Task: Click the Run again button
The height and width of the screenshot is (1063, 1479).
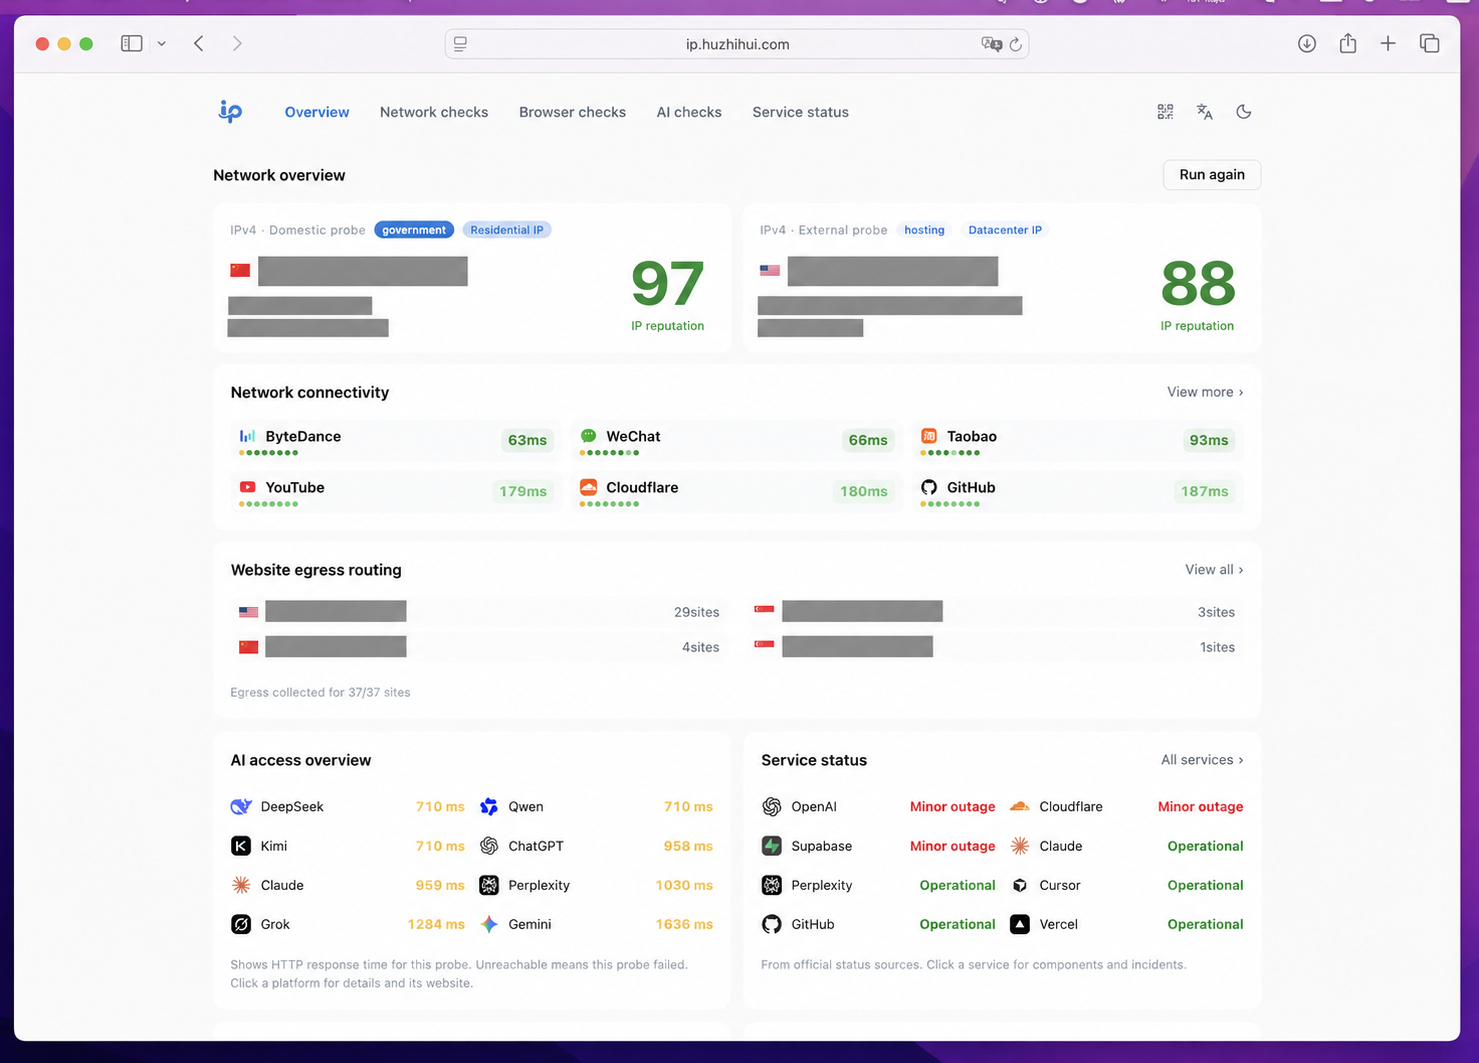Action: point(1212,175)
